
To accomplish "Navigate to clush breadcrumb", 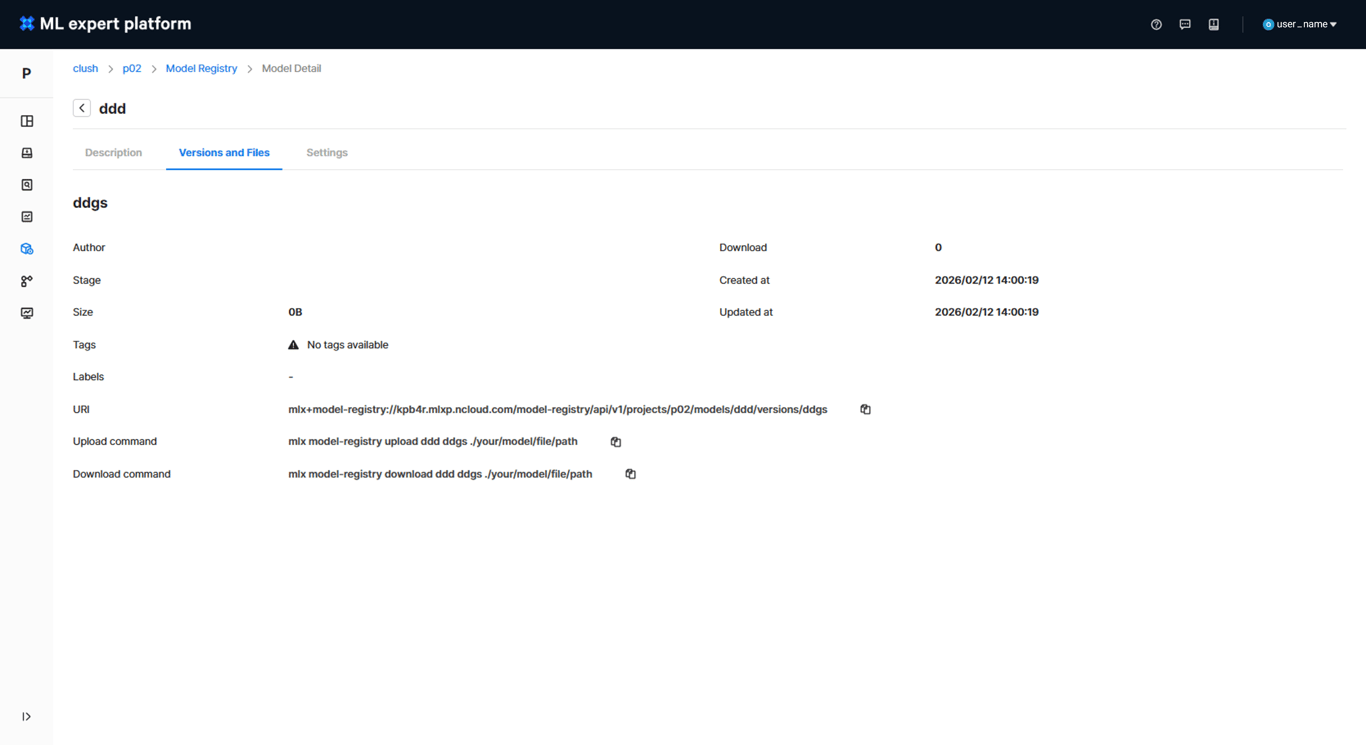I will point(85,69).
